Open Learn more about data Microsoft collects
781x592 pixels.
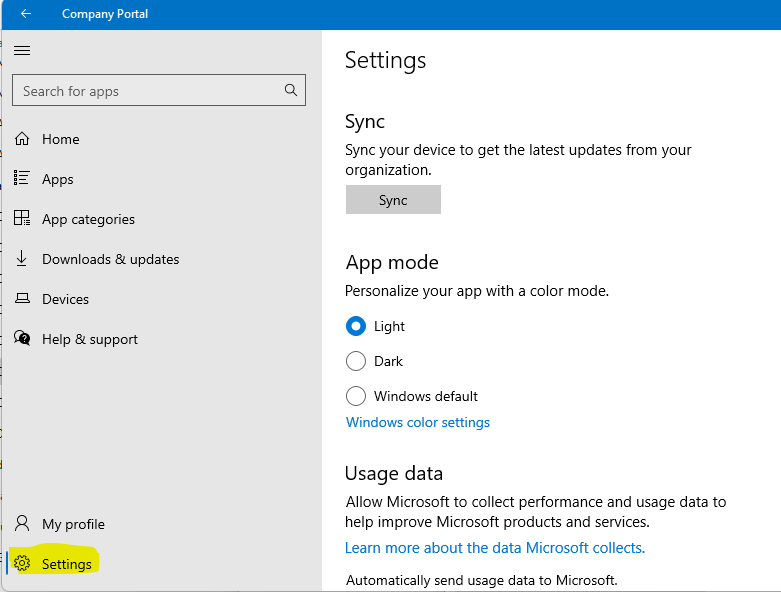[x=495, y=548]
